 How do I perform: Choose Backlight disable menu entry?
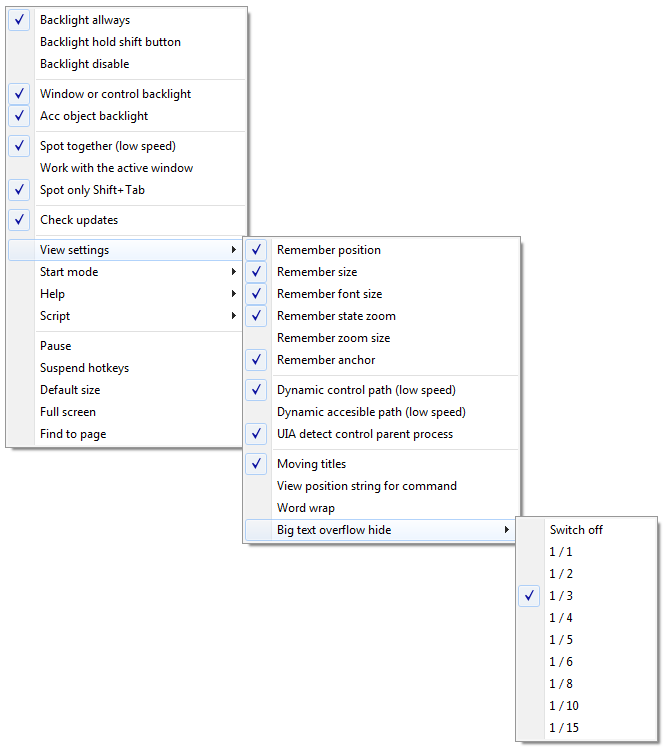point(127,64)
